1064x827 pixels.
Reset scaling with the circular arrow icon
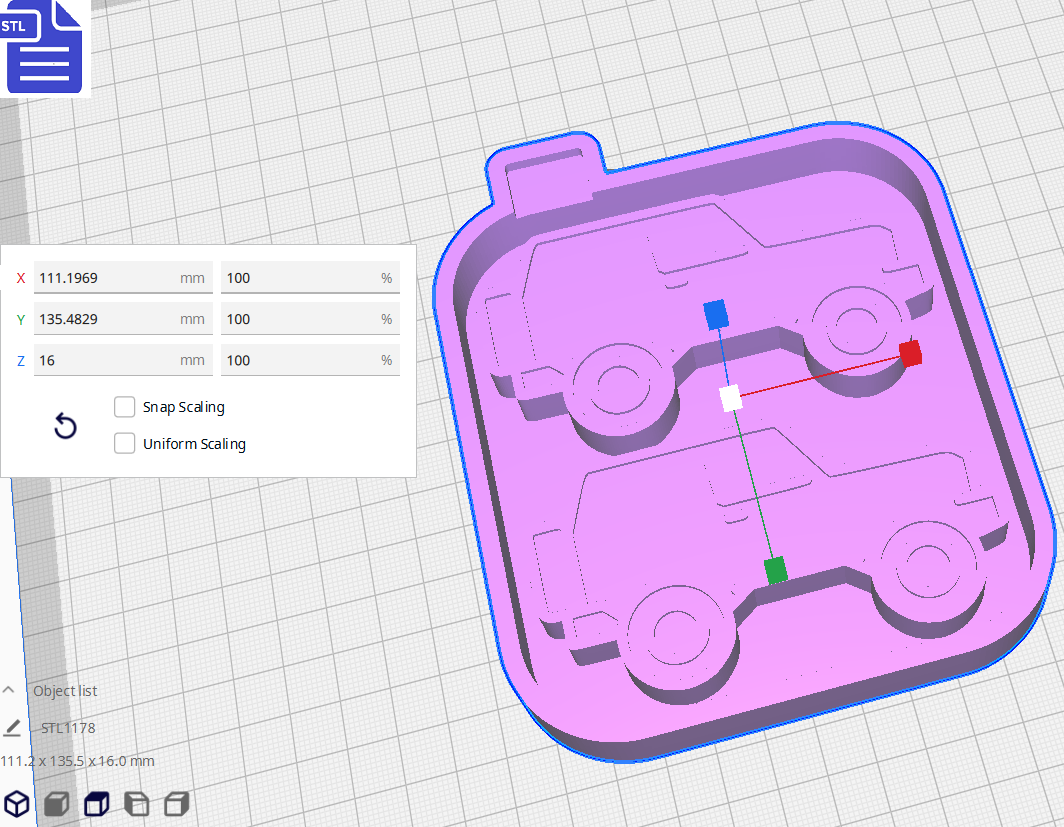(65, 427)
